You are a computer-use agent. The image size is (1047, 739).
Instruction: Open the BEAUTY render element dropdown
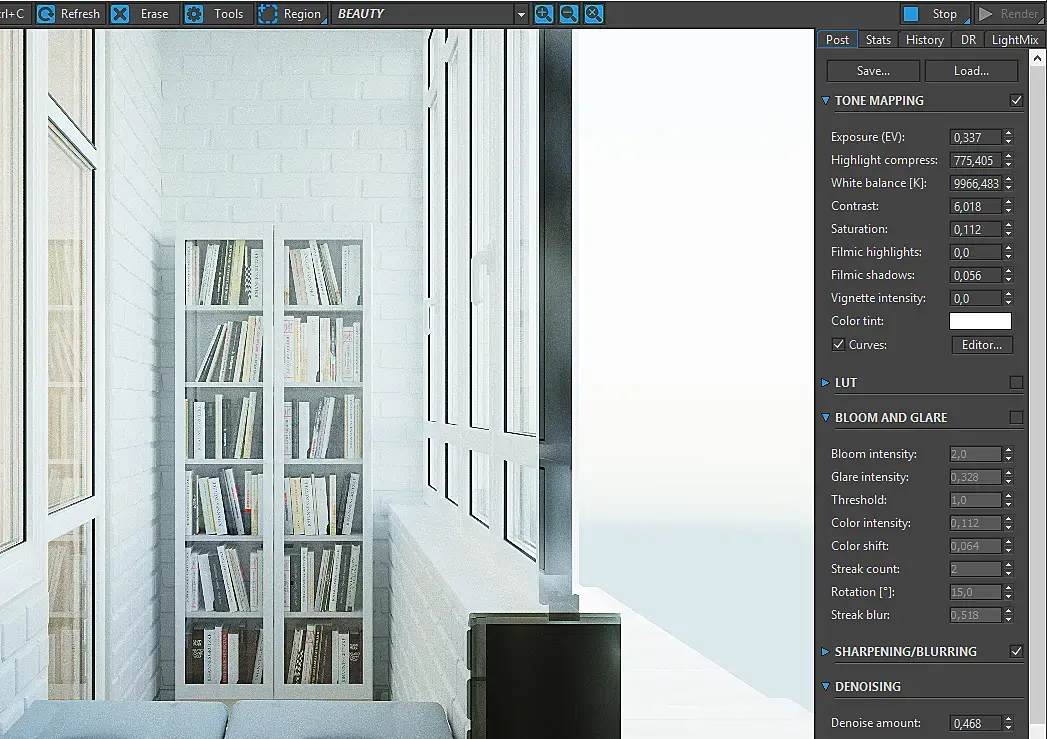tap(521, 14)
